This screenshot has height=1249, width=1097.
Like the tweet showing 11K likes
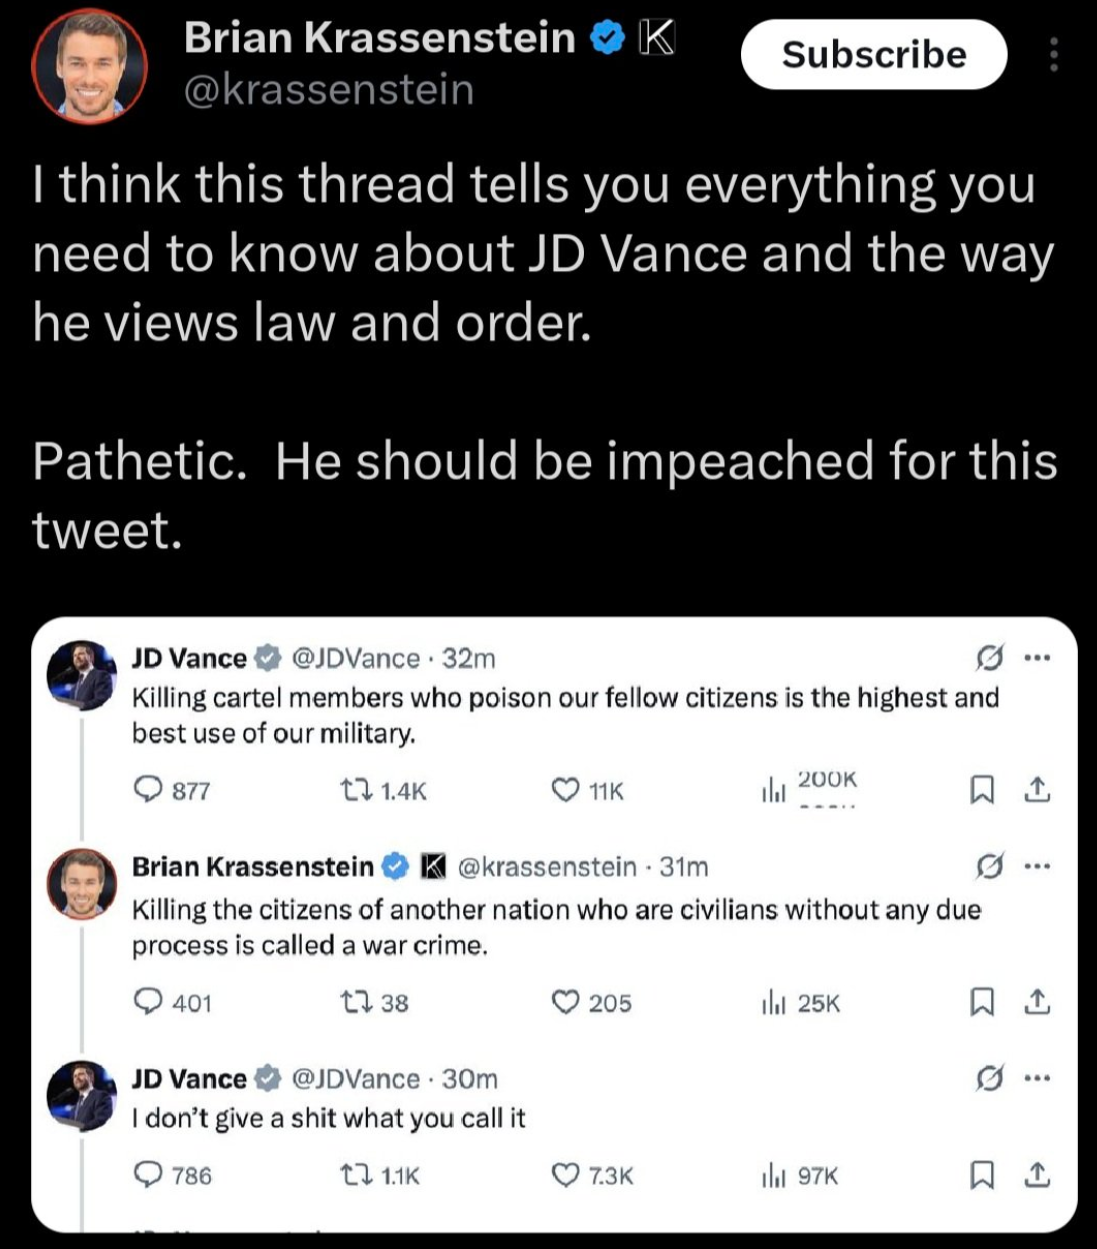[565, 791]
